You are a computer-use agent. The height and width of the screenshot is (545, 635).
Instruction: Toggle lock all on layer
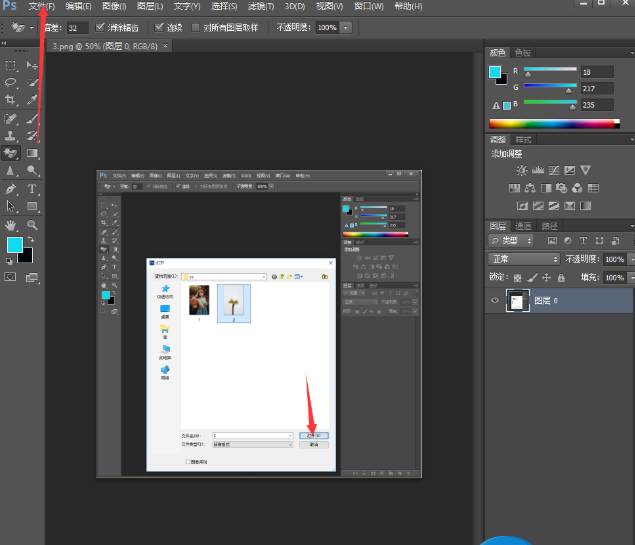561,278
